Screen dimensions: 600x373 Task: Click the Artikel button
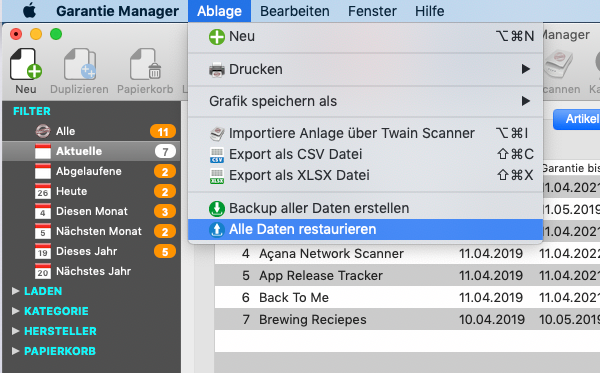(577, 119)
